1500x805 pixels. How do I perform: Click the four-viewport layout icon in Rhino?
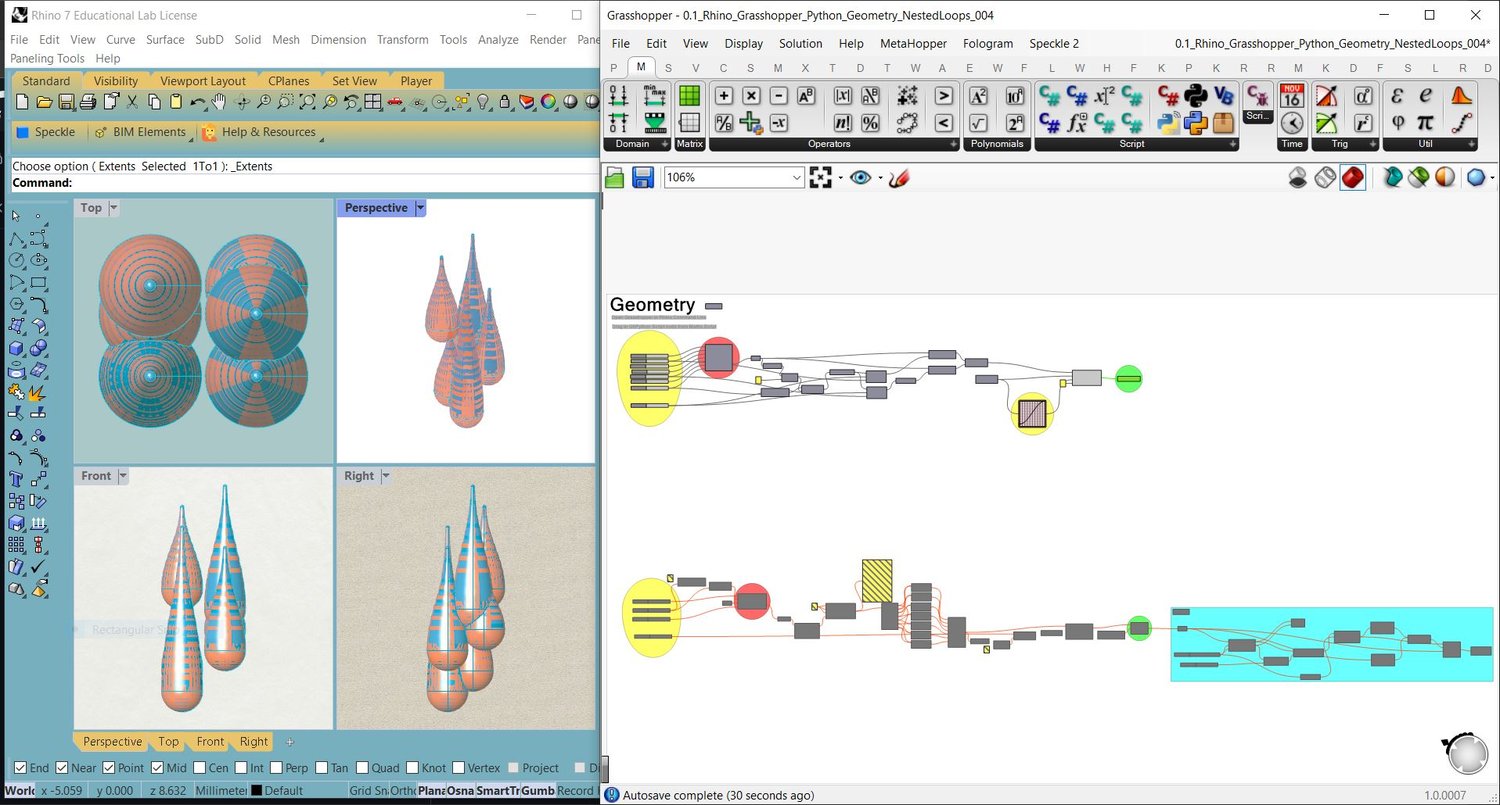pyautogui.click(x=373, y=102)
